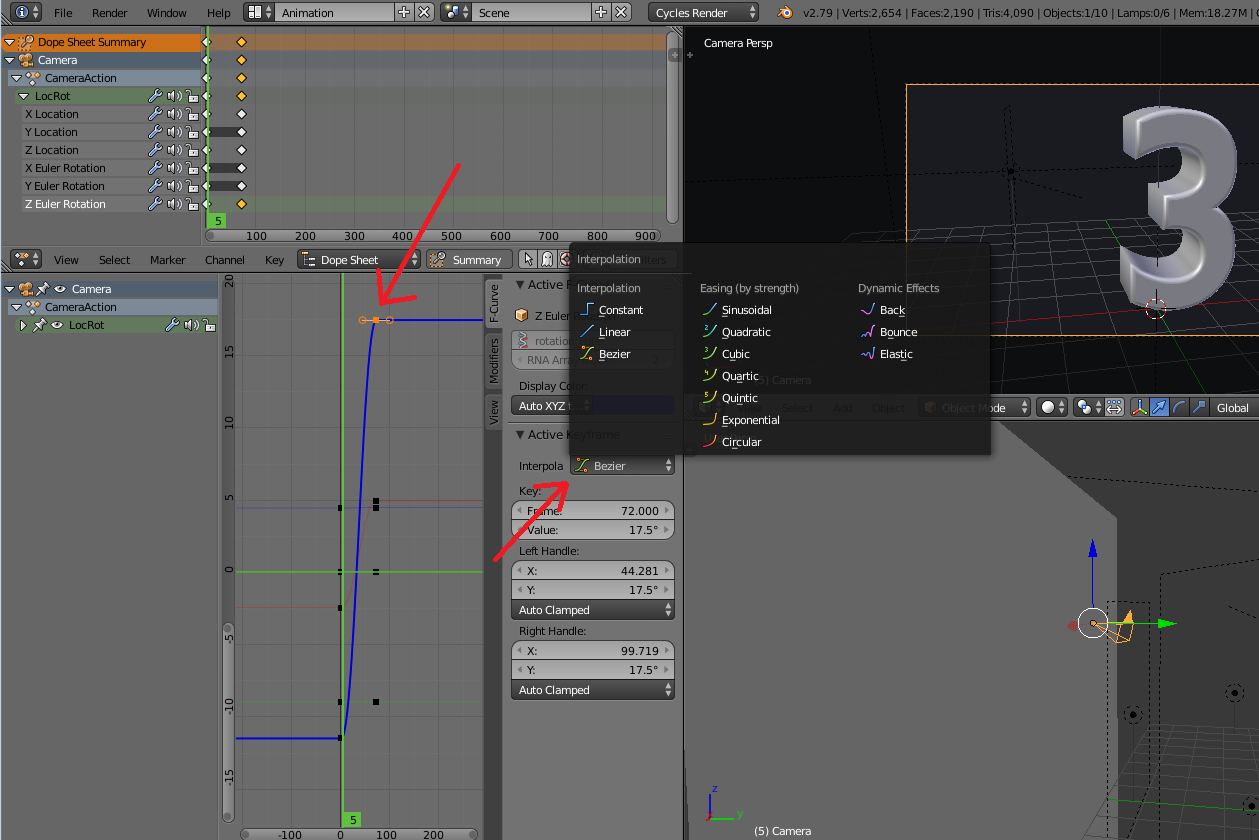Viewport: 1259px width, 840px height.
Task: Toggle lock on Y Location channel
Action: click(191, 132)
